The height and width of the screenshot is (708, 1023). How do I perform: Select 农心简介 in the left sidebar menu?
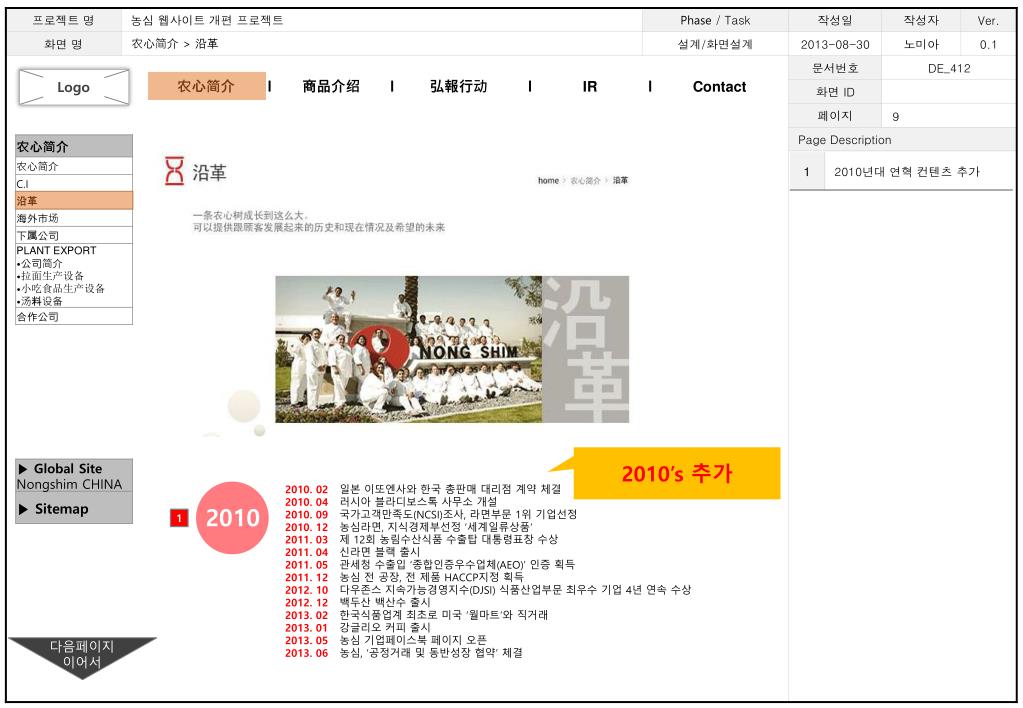74,166
